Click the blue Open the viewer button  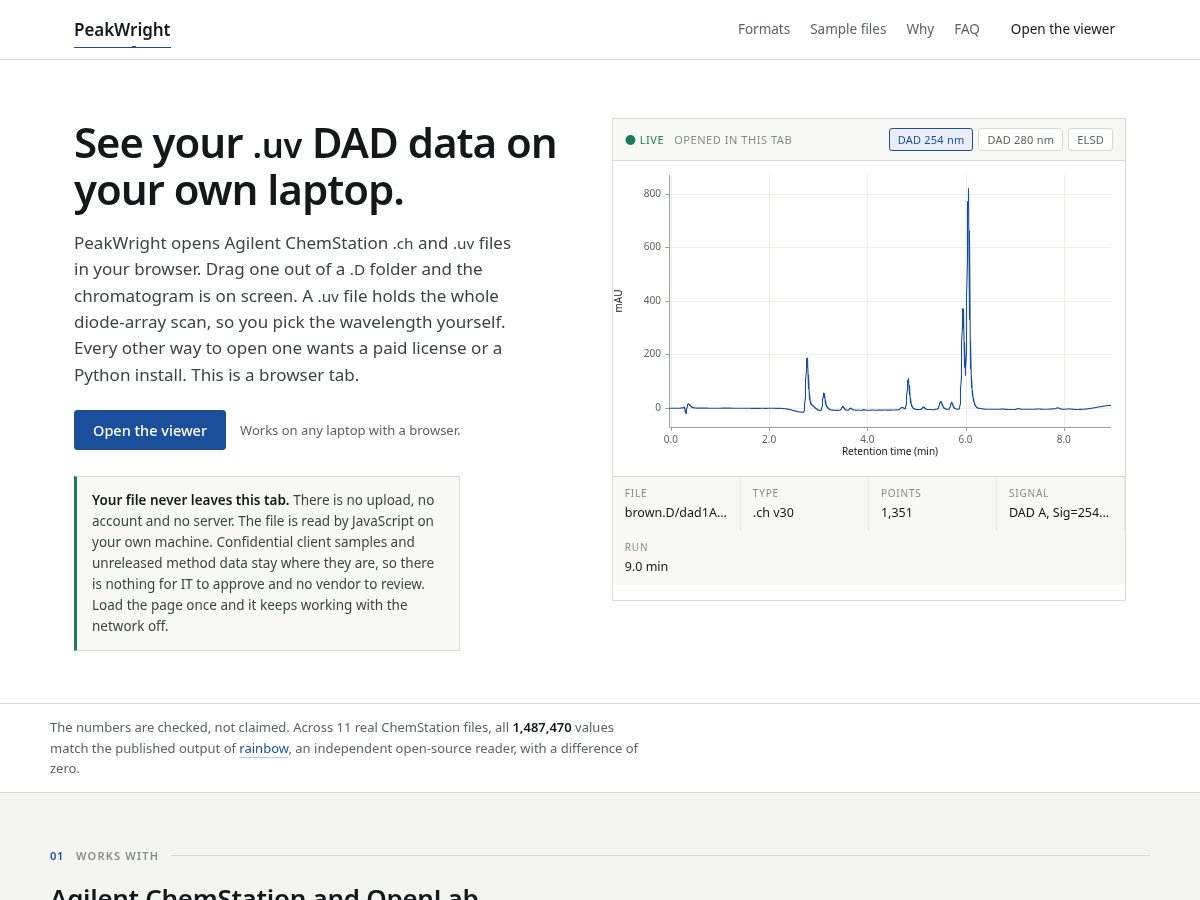click(x=150, y=430)
